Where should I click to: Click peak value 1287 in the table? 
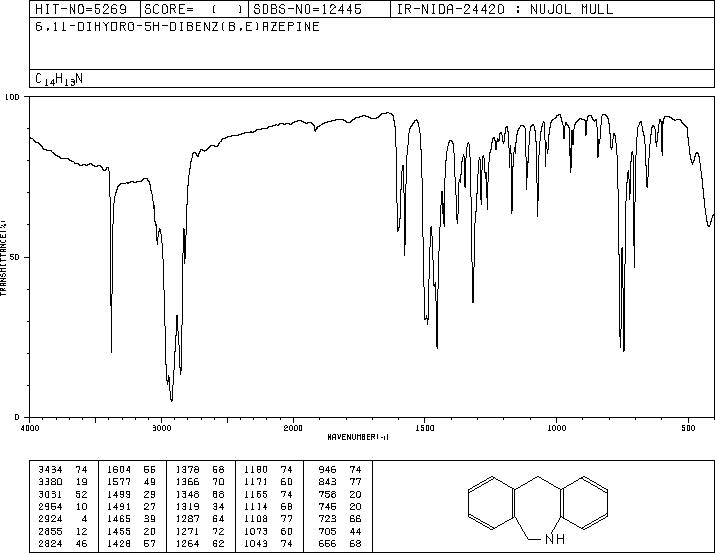click(187, 519)
